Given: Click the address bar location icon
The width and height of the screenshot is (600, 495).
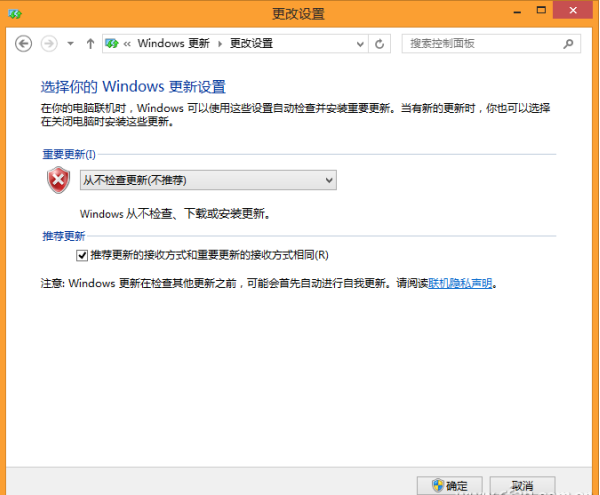Looking at the screenshot, I should (113, 44).
